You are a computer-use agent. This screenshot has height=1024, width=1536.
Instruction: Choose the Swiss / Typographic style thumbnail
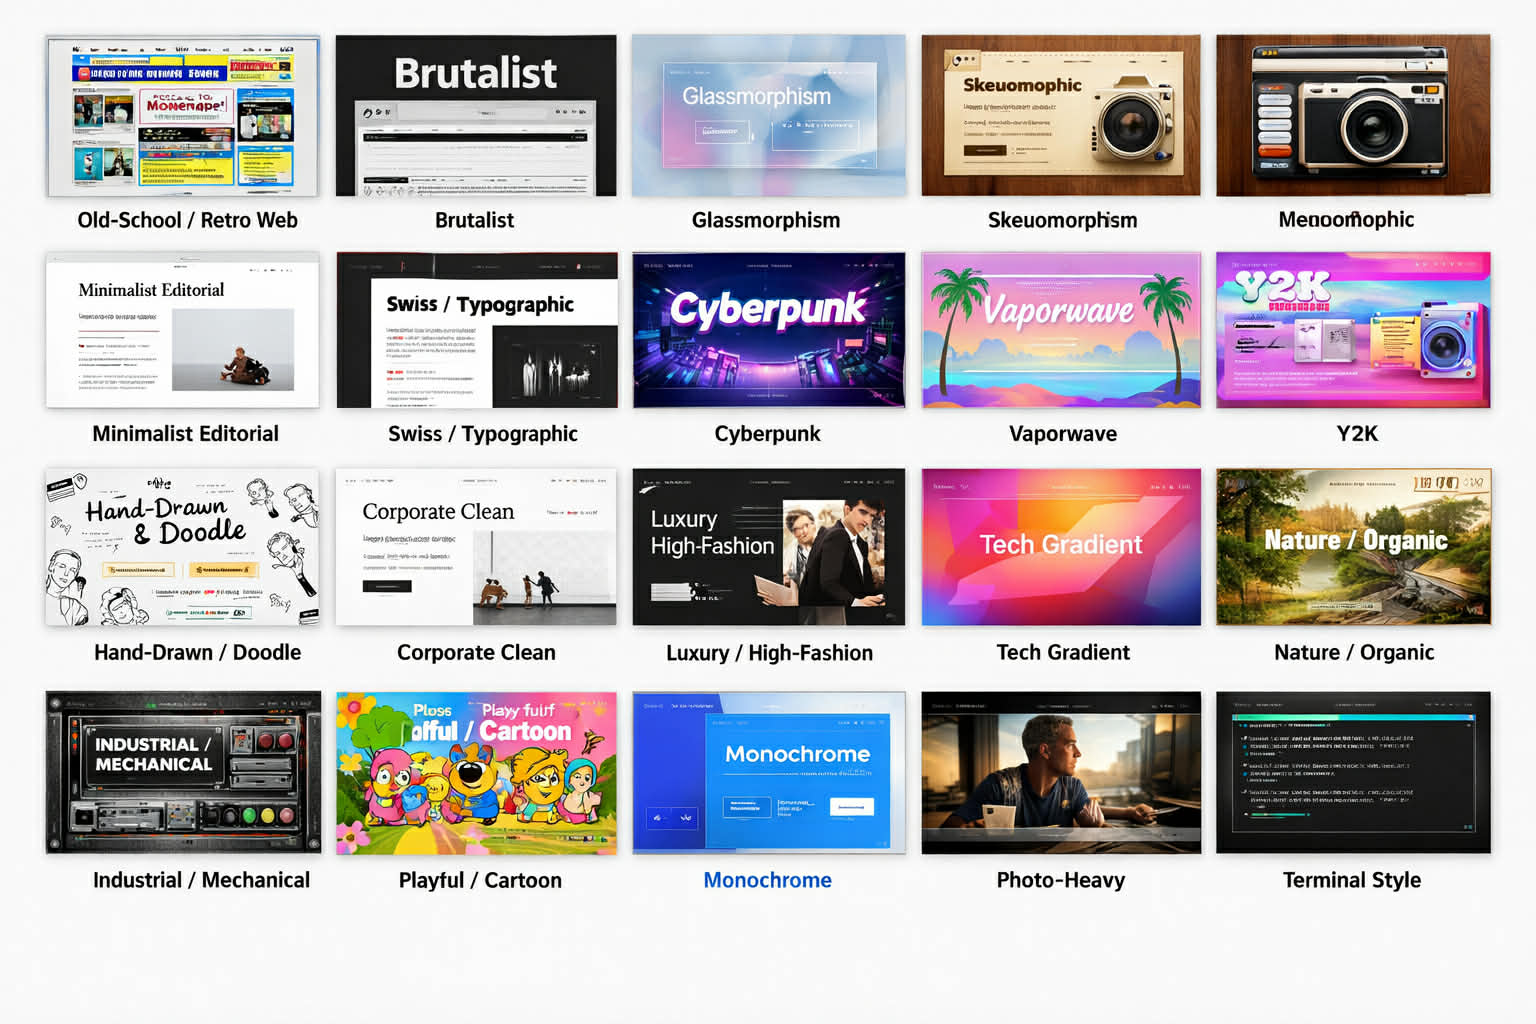coord(475,330)
